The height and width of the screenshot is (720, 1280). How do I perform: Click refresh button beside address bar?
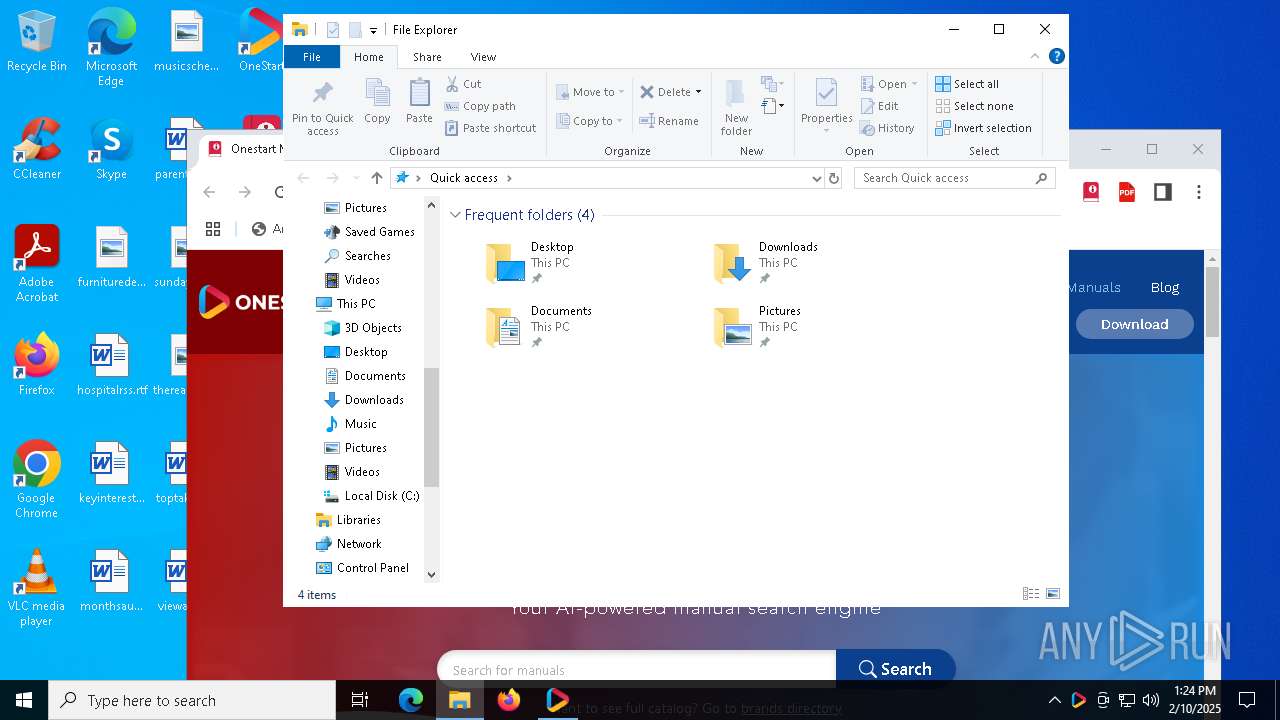pos(834,178)
